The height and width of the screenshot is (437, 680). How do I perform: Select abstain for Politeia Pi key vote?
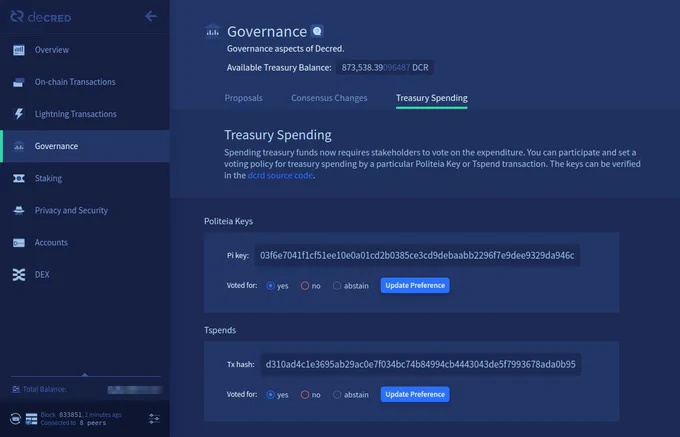click(337, 286)
